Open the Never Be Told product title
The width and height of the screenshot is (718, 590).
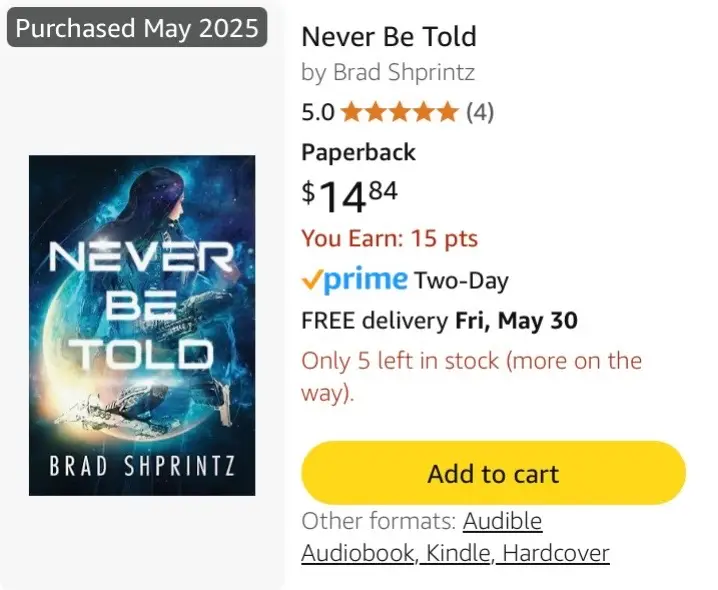tap(389, 37)
